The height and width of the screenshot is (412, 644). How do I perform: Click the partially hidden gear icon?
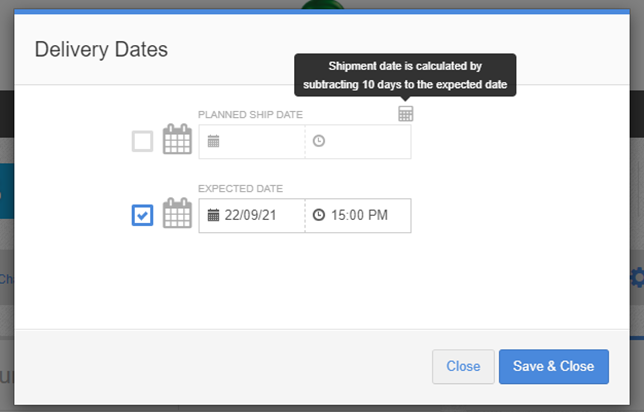[x=637, y=278]
